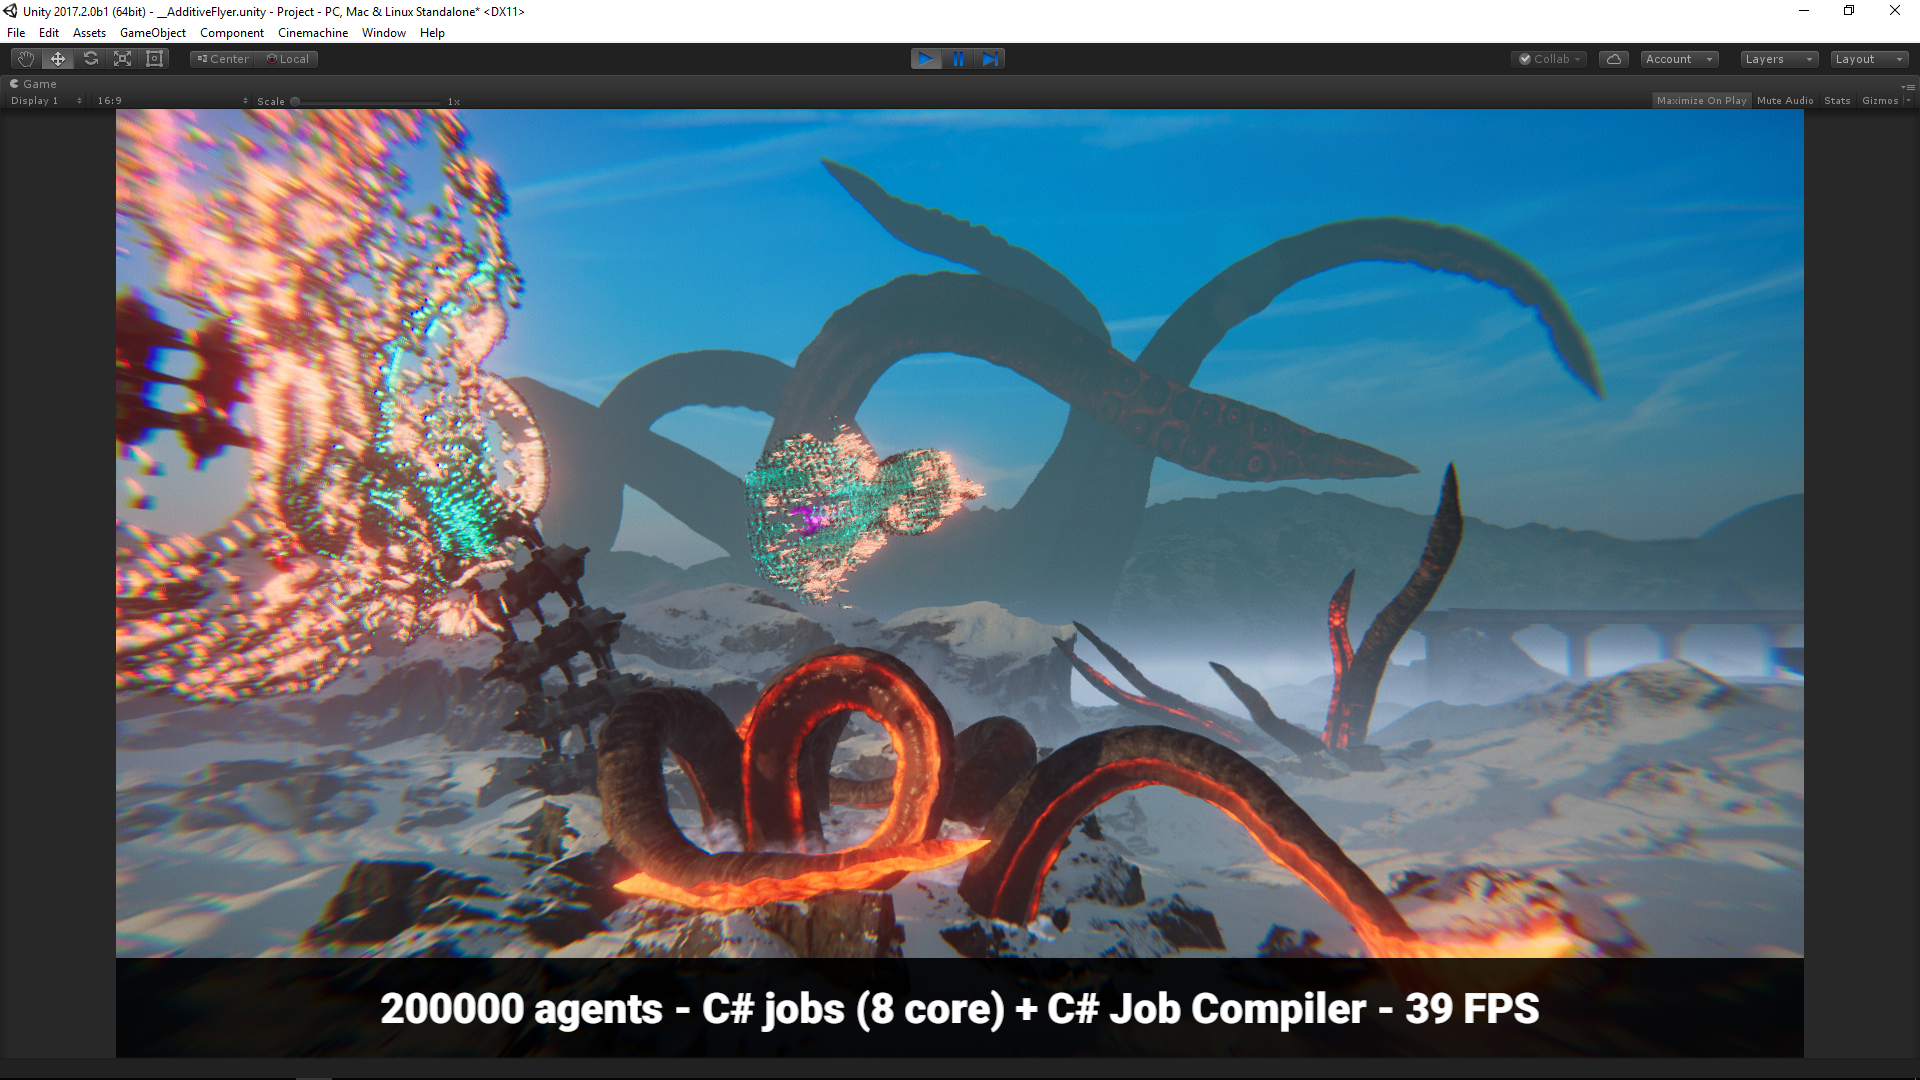Screen dimensions: 1920x1080
Task: Toggle Maximize On Play
Action: tap(1701, 101)
